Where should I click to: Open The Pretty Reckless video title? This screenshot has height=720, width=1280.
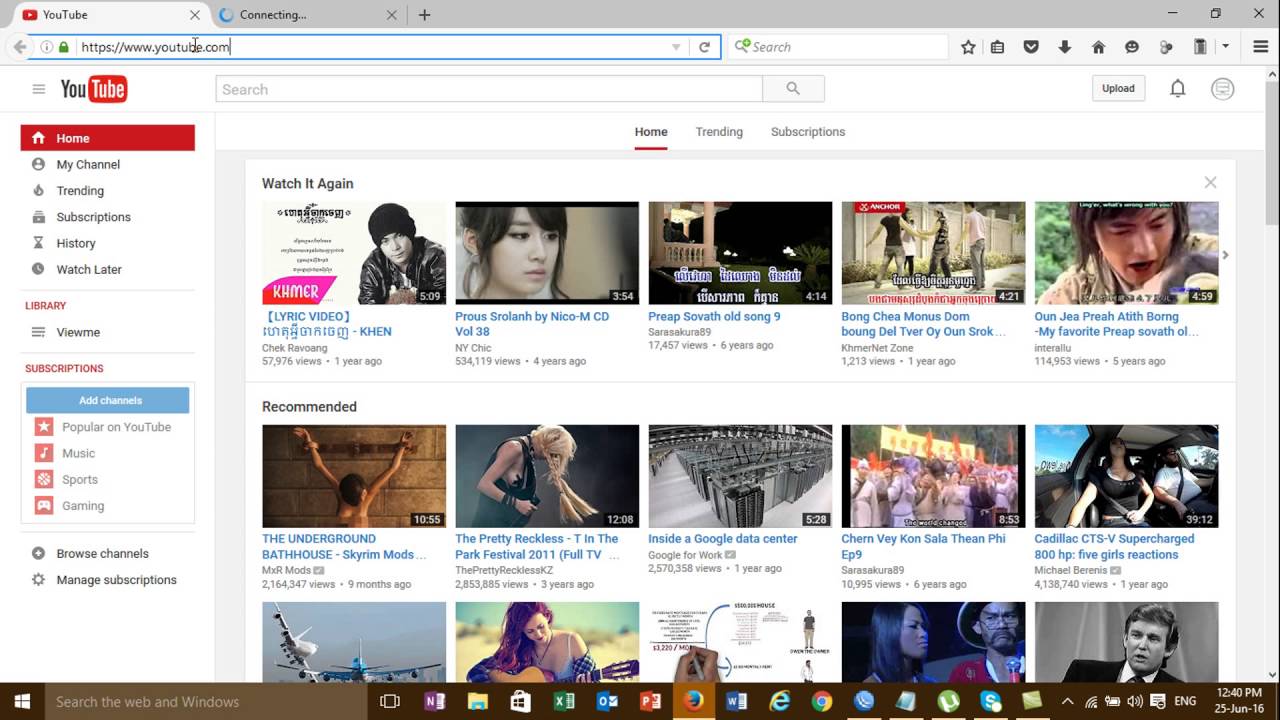point(537,546)
